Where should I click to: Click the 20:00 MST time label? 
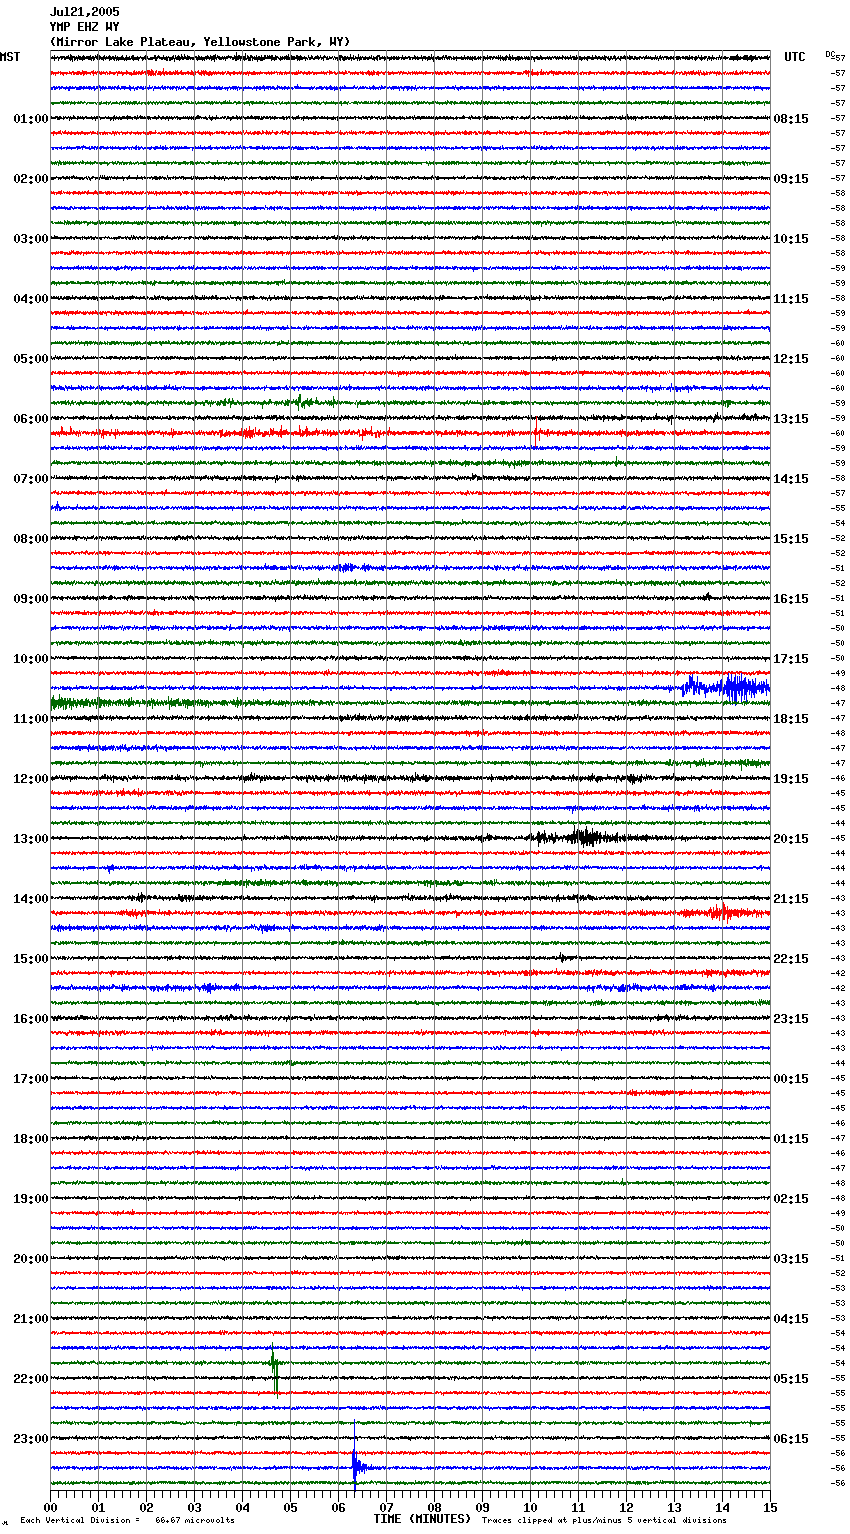coord(31,1259)
